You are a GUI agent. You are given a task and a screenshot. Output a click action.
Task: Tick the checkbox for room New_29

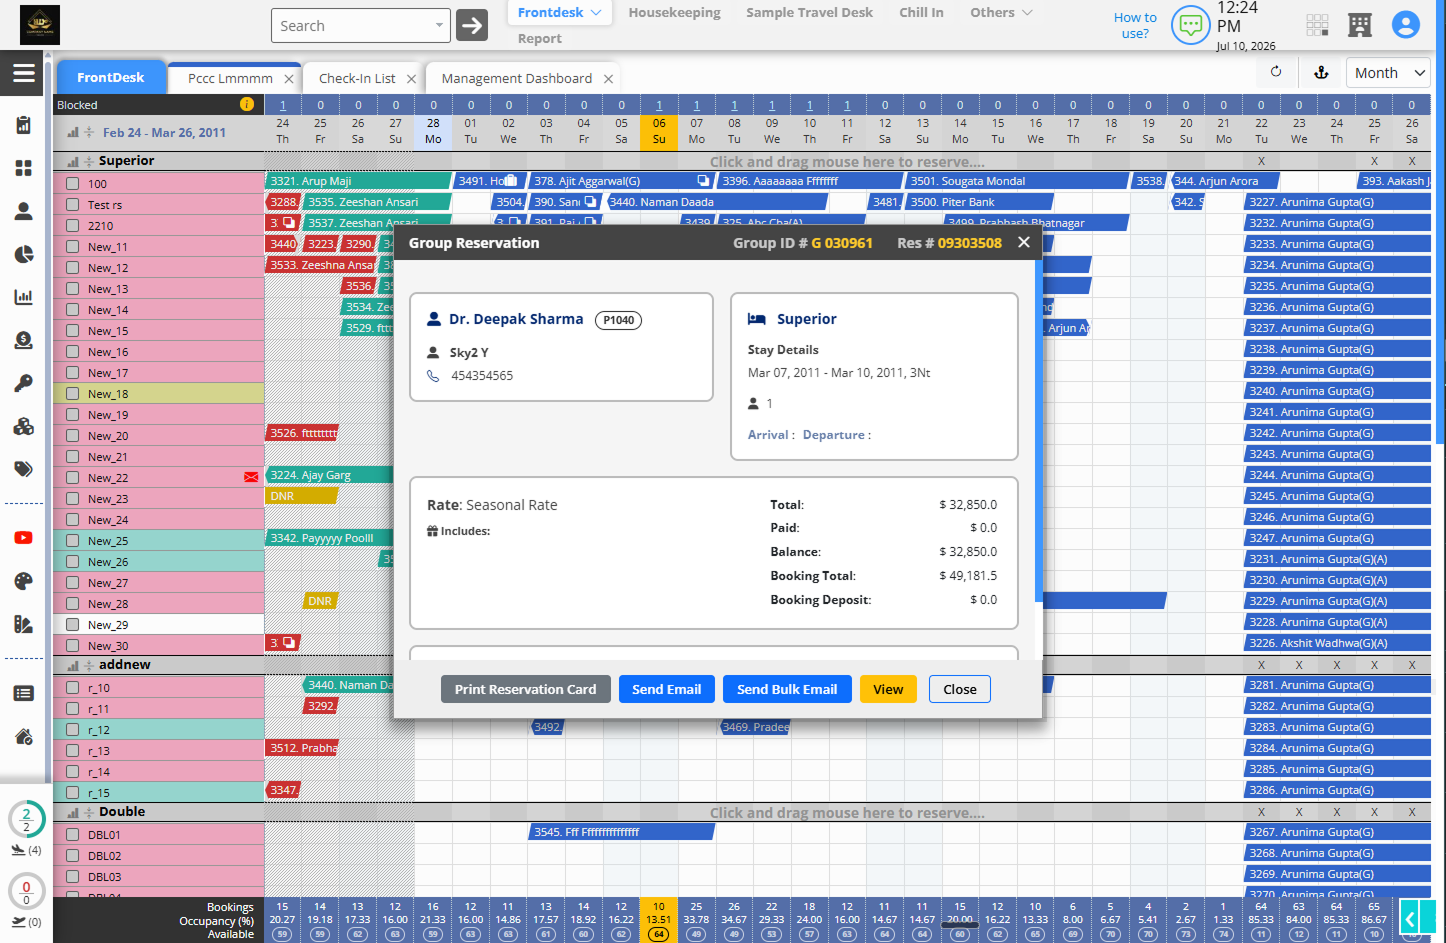coord(73,624)
